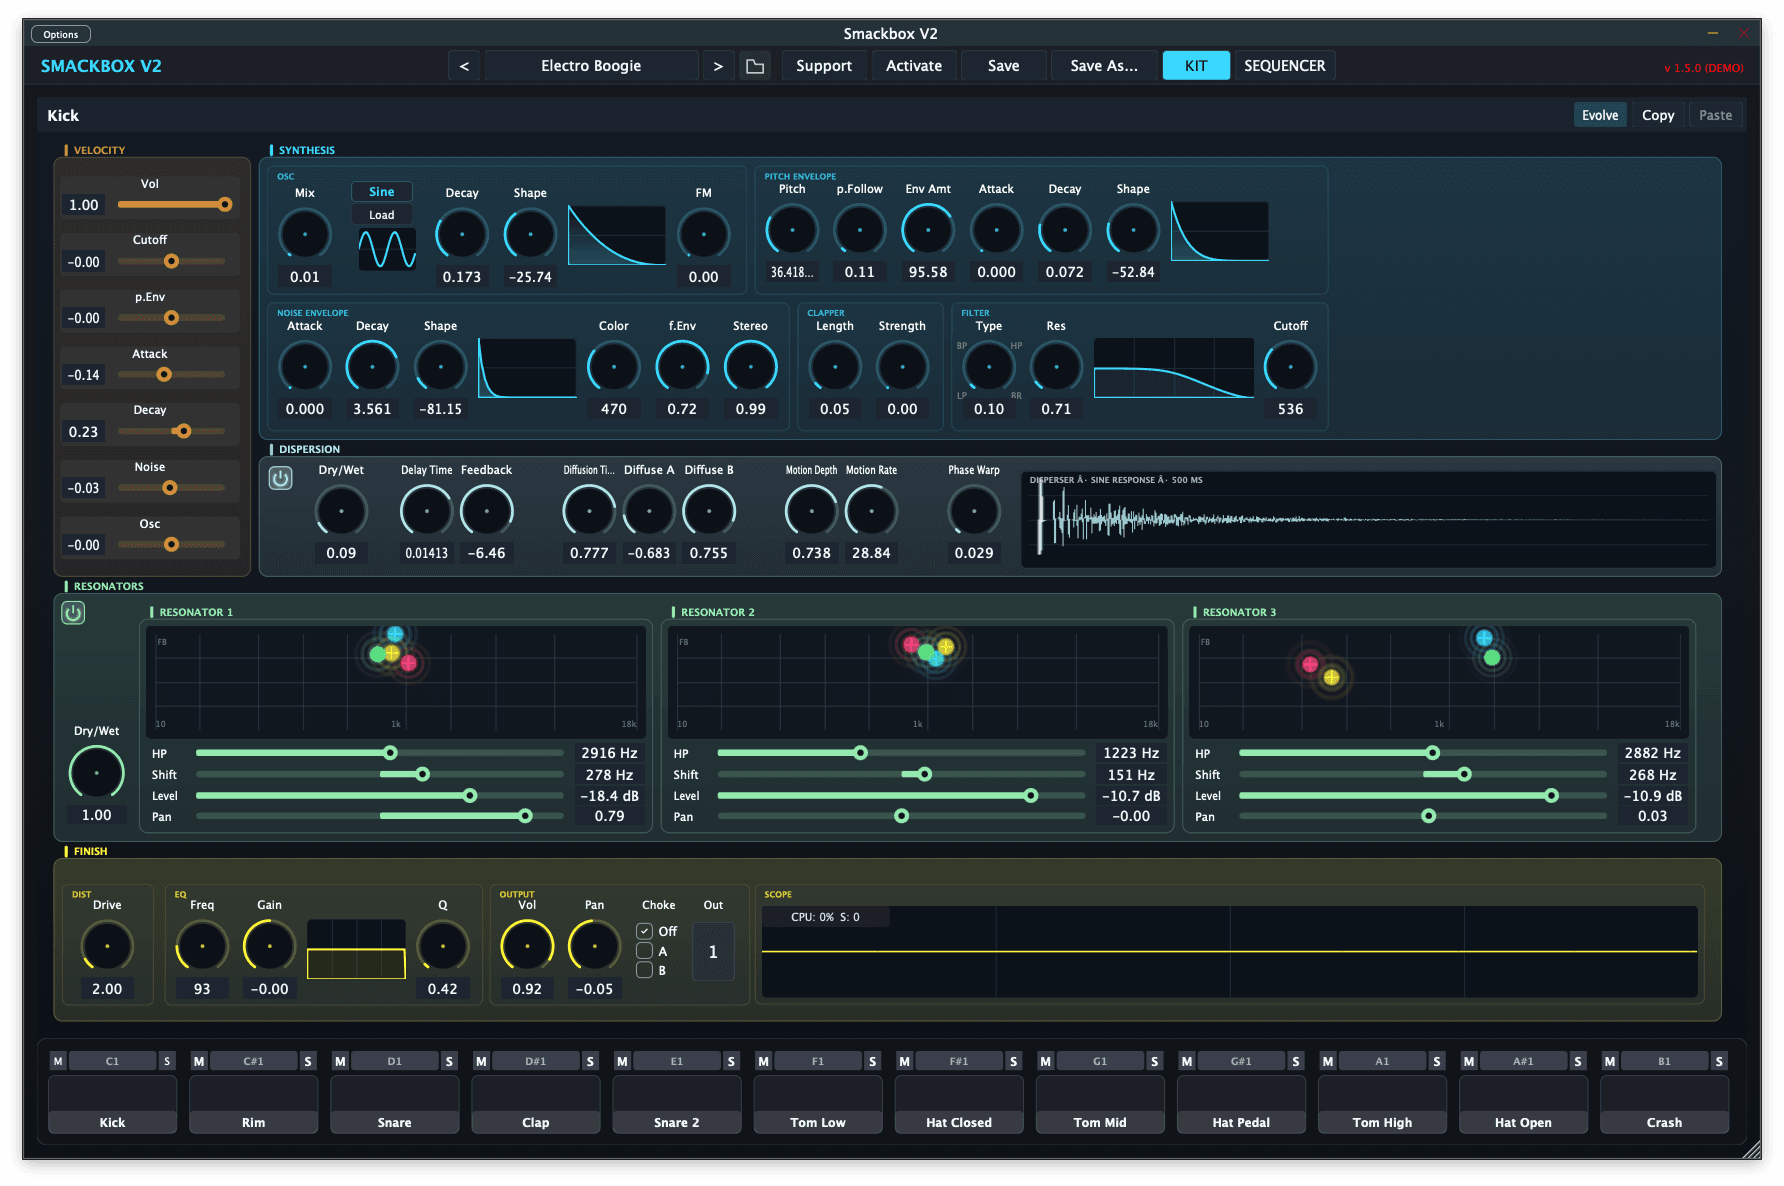
Task: Open the preset folder browser icon
Action: [755, 66]
